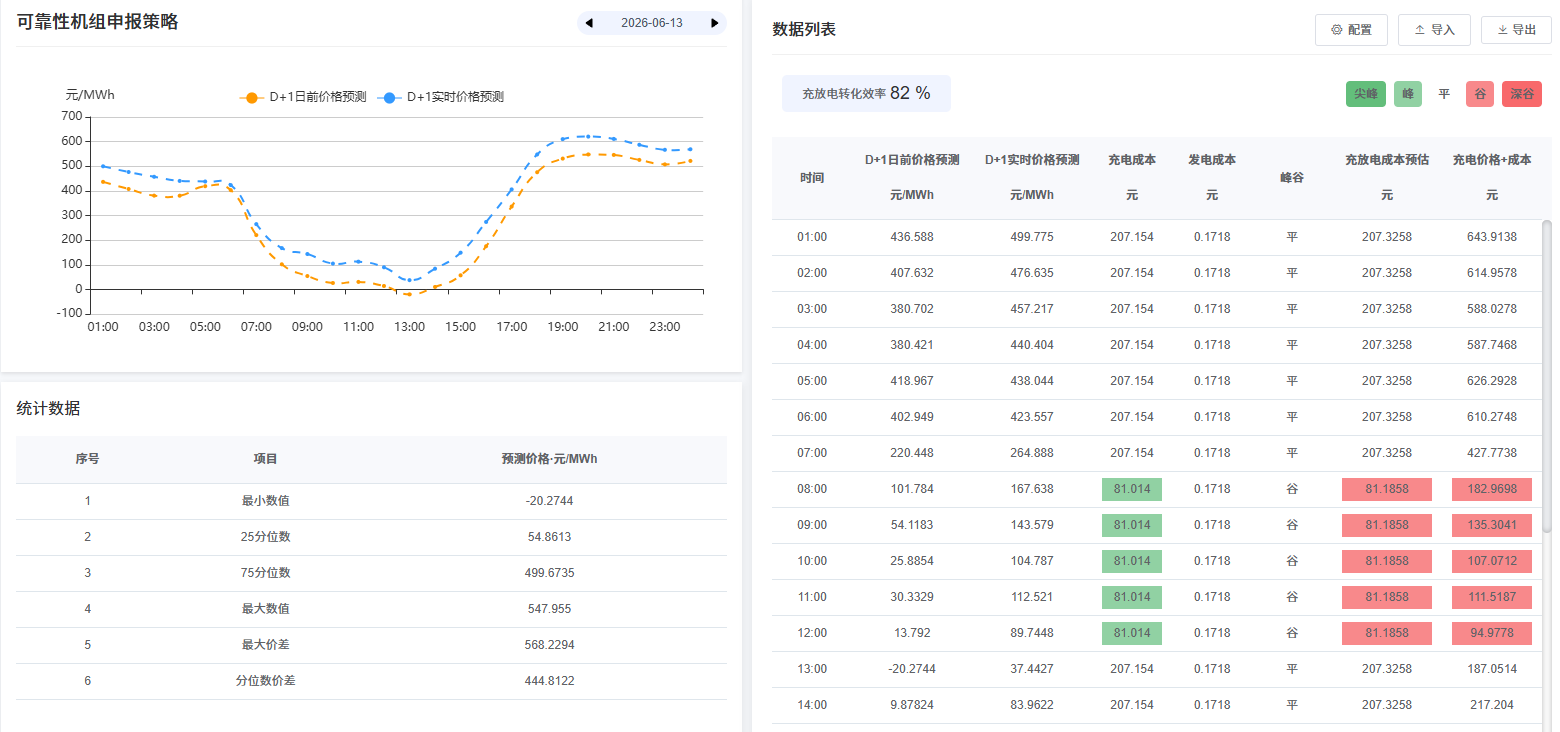Click red 182.9698 cell
This screenshot has width=1560, height=732.
tap(1492, 489)
